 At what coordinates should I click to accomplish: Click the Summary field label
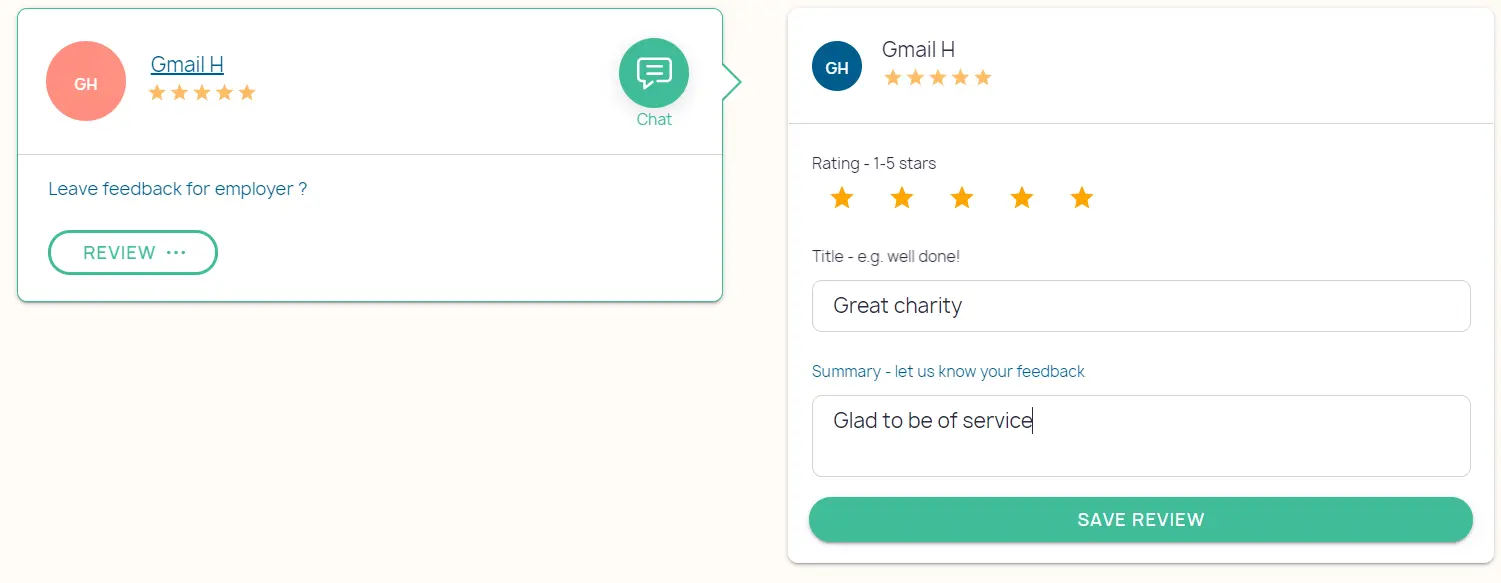948,372
